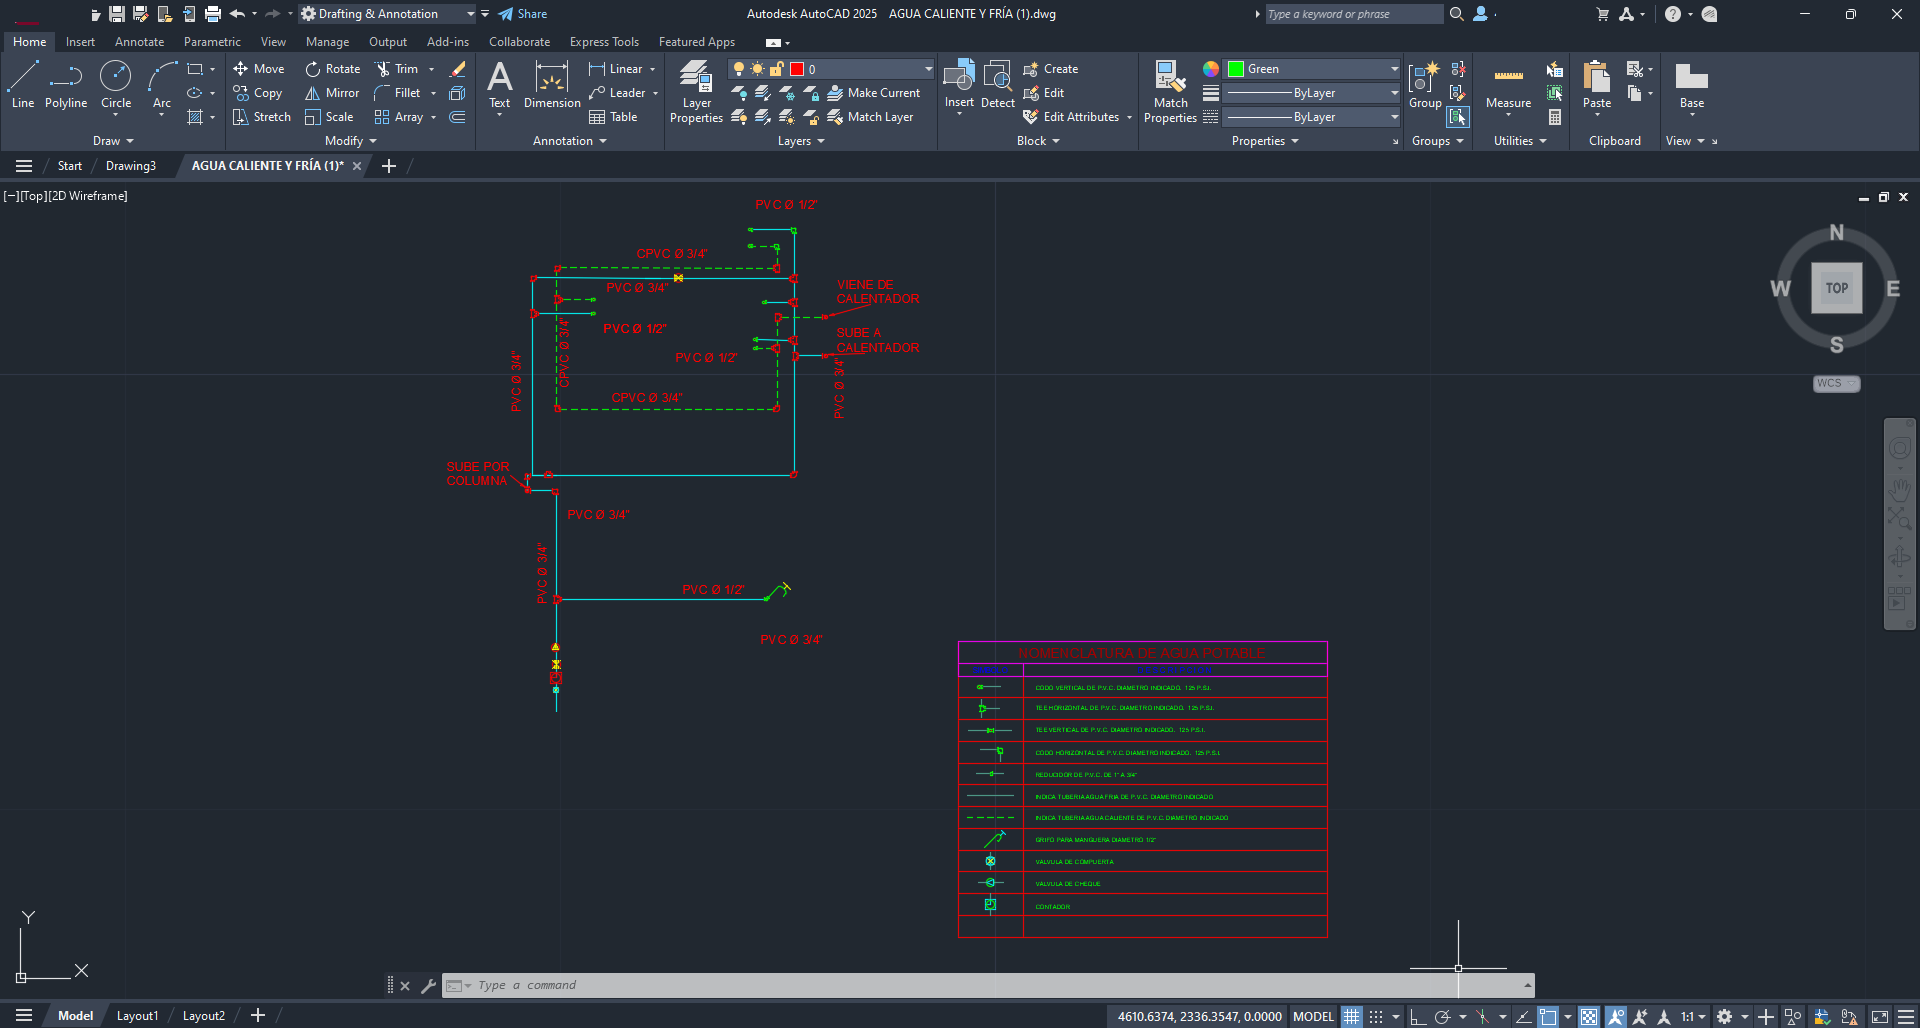Toggle the layer 0 light bulb on/off

[739, 68]
